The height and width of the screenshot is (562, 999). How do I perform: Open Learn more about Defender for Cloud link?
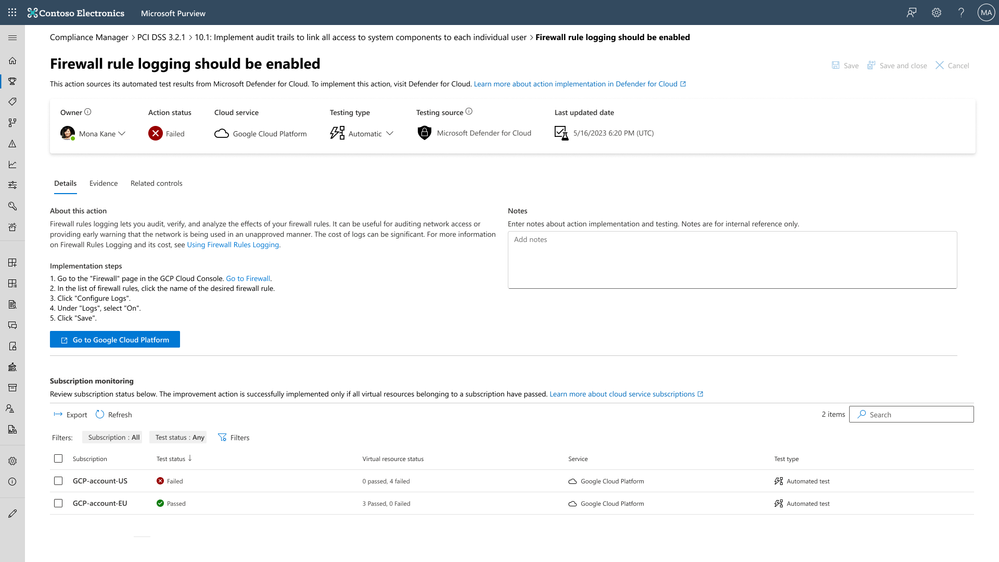click(x=580, y=84)
